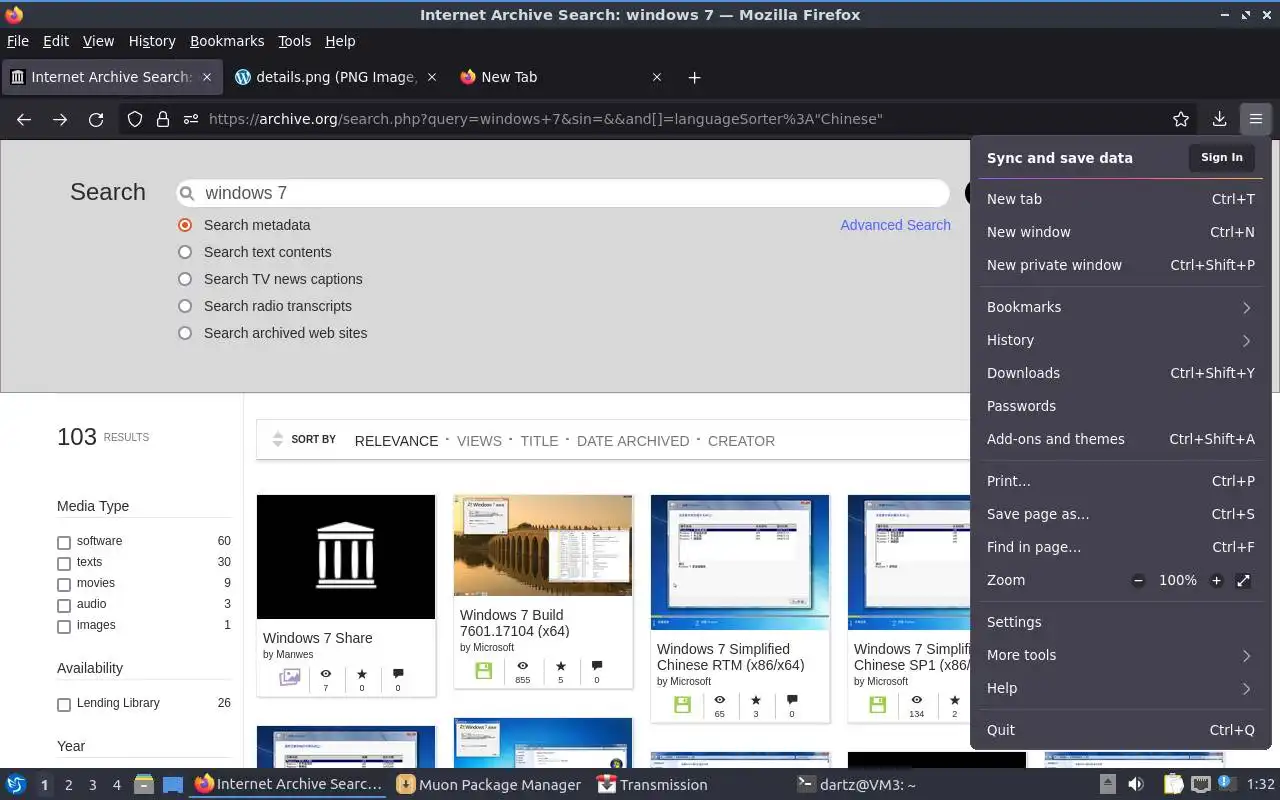This screenshot has height=800, width=1280.
Task: Enter full screen via the zoom arrows icon
Action: tap(1243, 580)
